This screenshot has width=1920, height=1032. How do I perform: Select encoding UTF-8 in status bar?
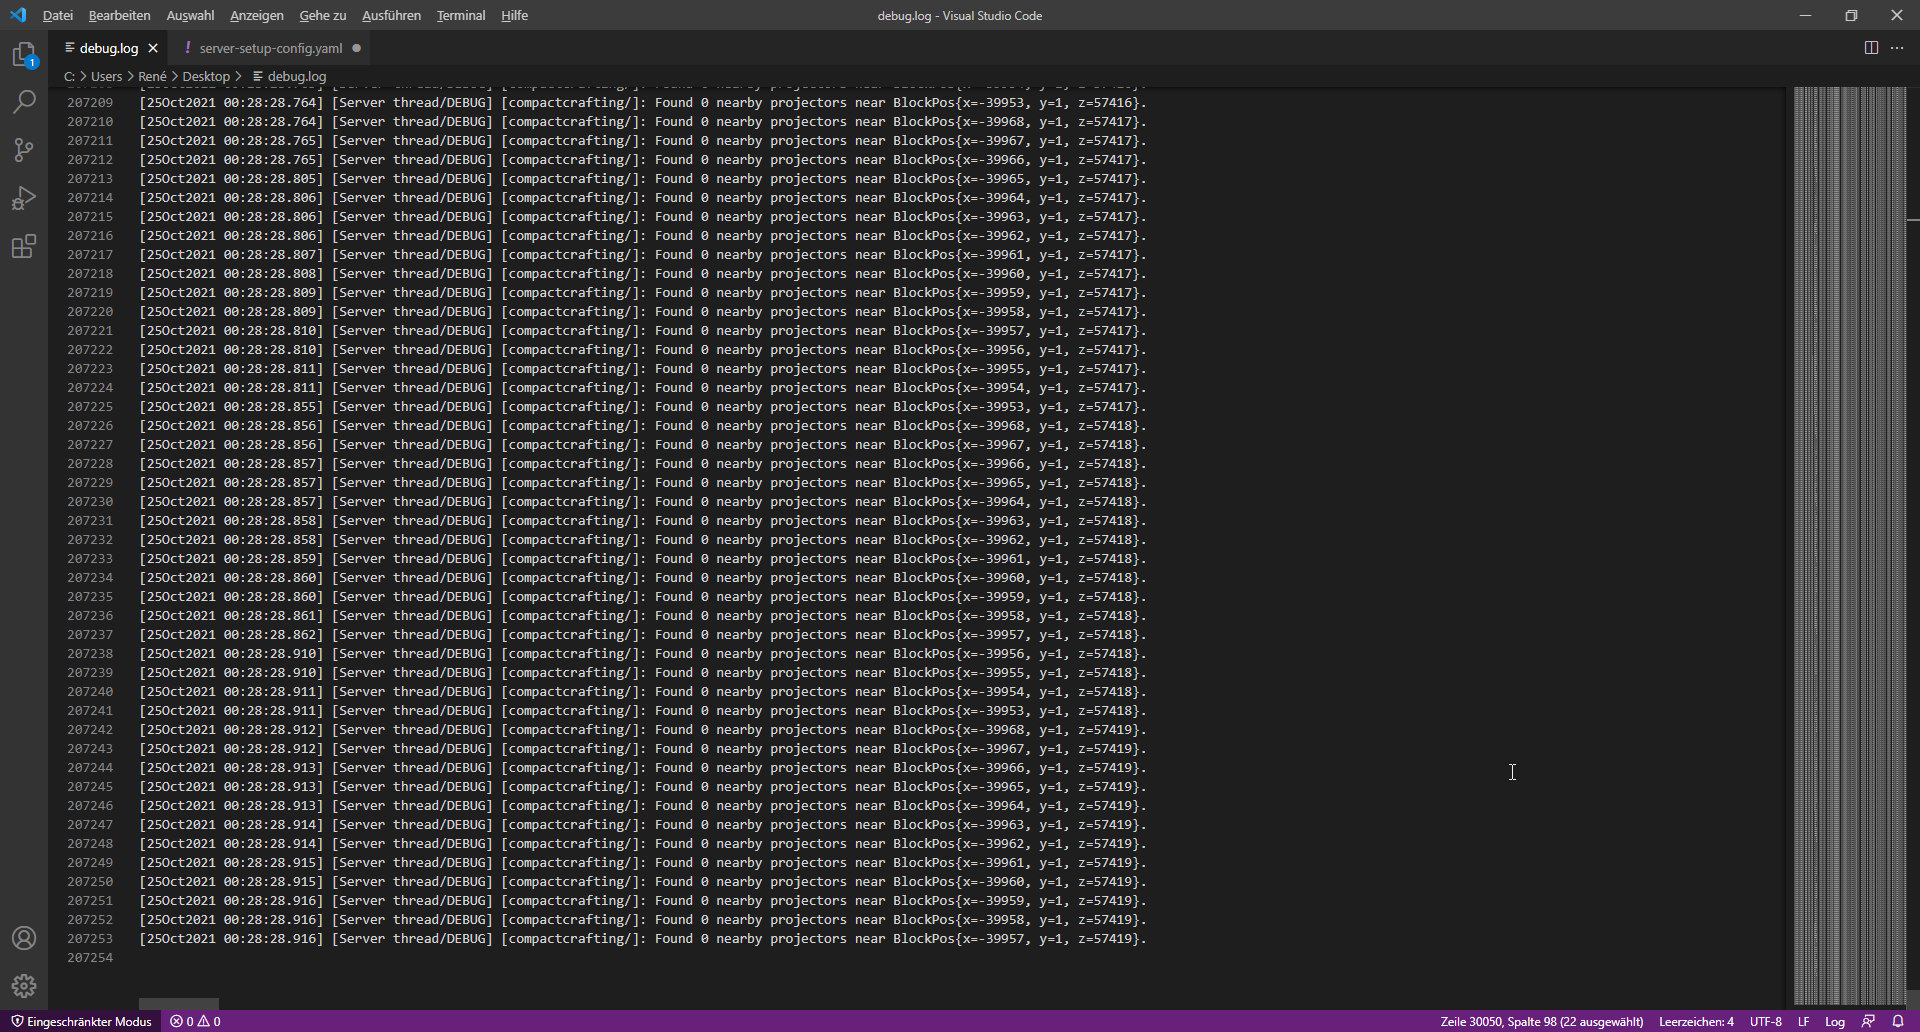coord(1765,1021)
